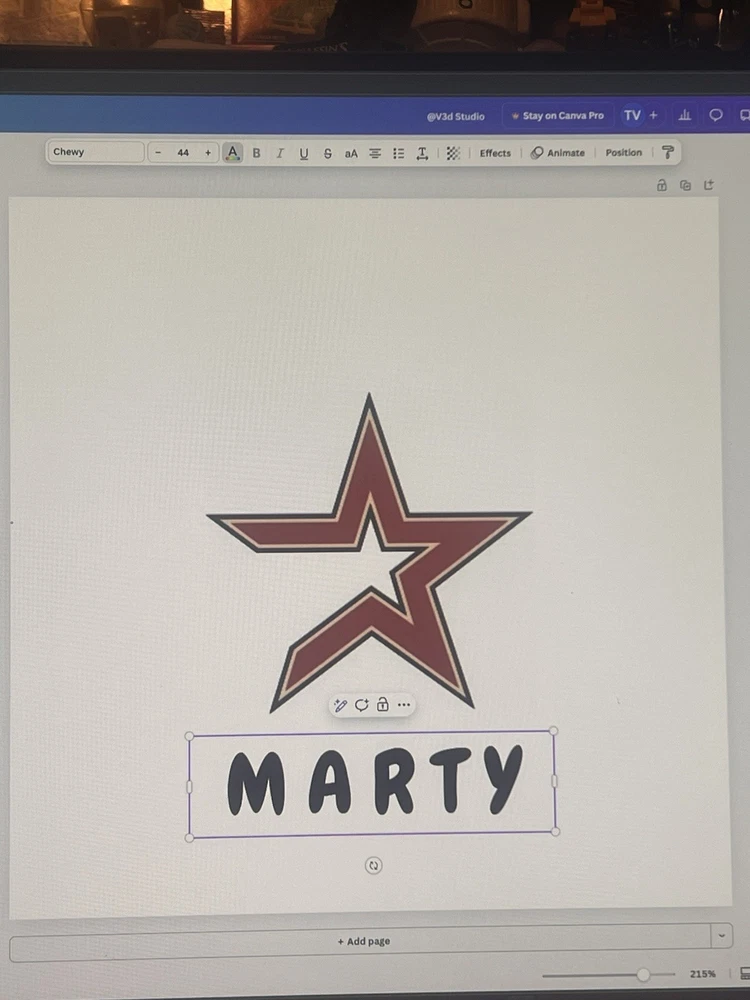Open the more options ellipsis above the text

pyautogui.click(x=404, y=705)
